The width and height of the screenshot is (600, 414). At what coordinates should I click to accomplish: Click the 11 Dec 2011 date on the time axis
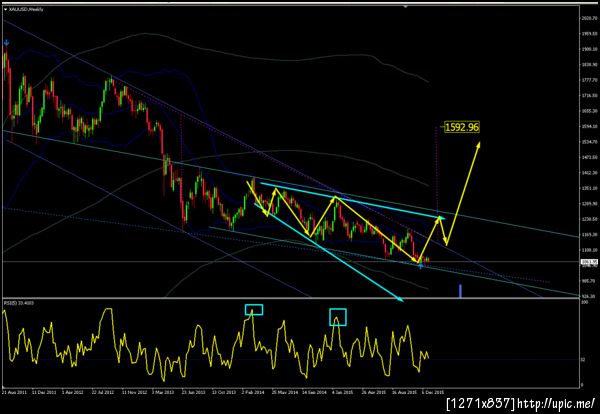click(43, 393)
